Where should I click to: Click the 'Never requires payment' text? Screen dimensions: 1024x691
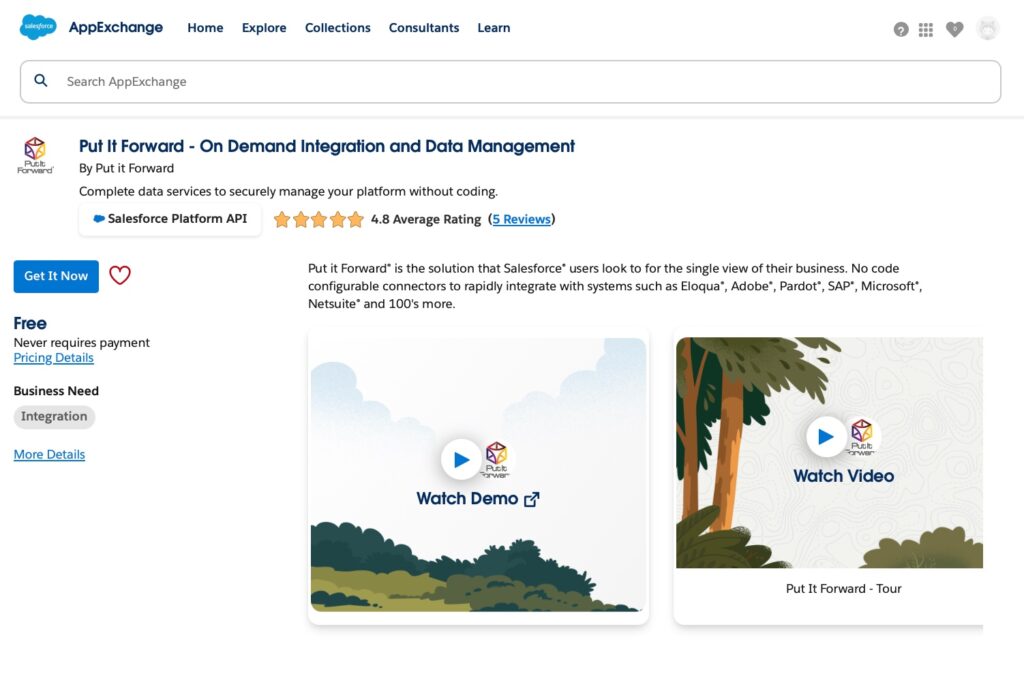pyautogui.click(x=82, y=342)
